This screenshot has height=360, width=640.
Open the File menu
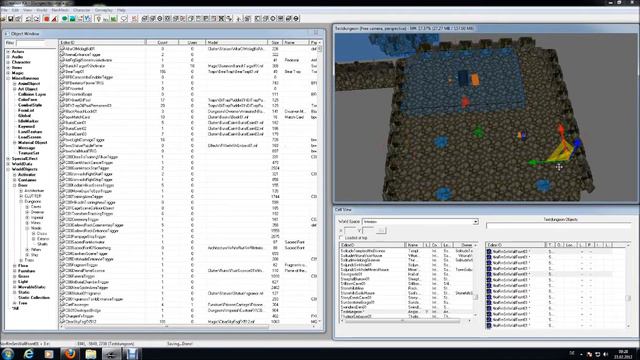pyautogui.click(x=4, y=10)
